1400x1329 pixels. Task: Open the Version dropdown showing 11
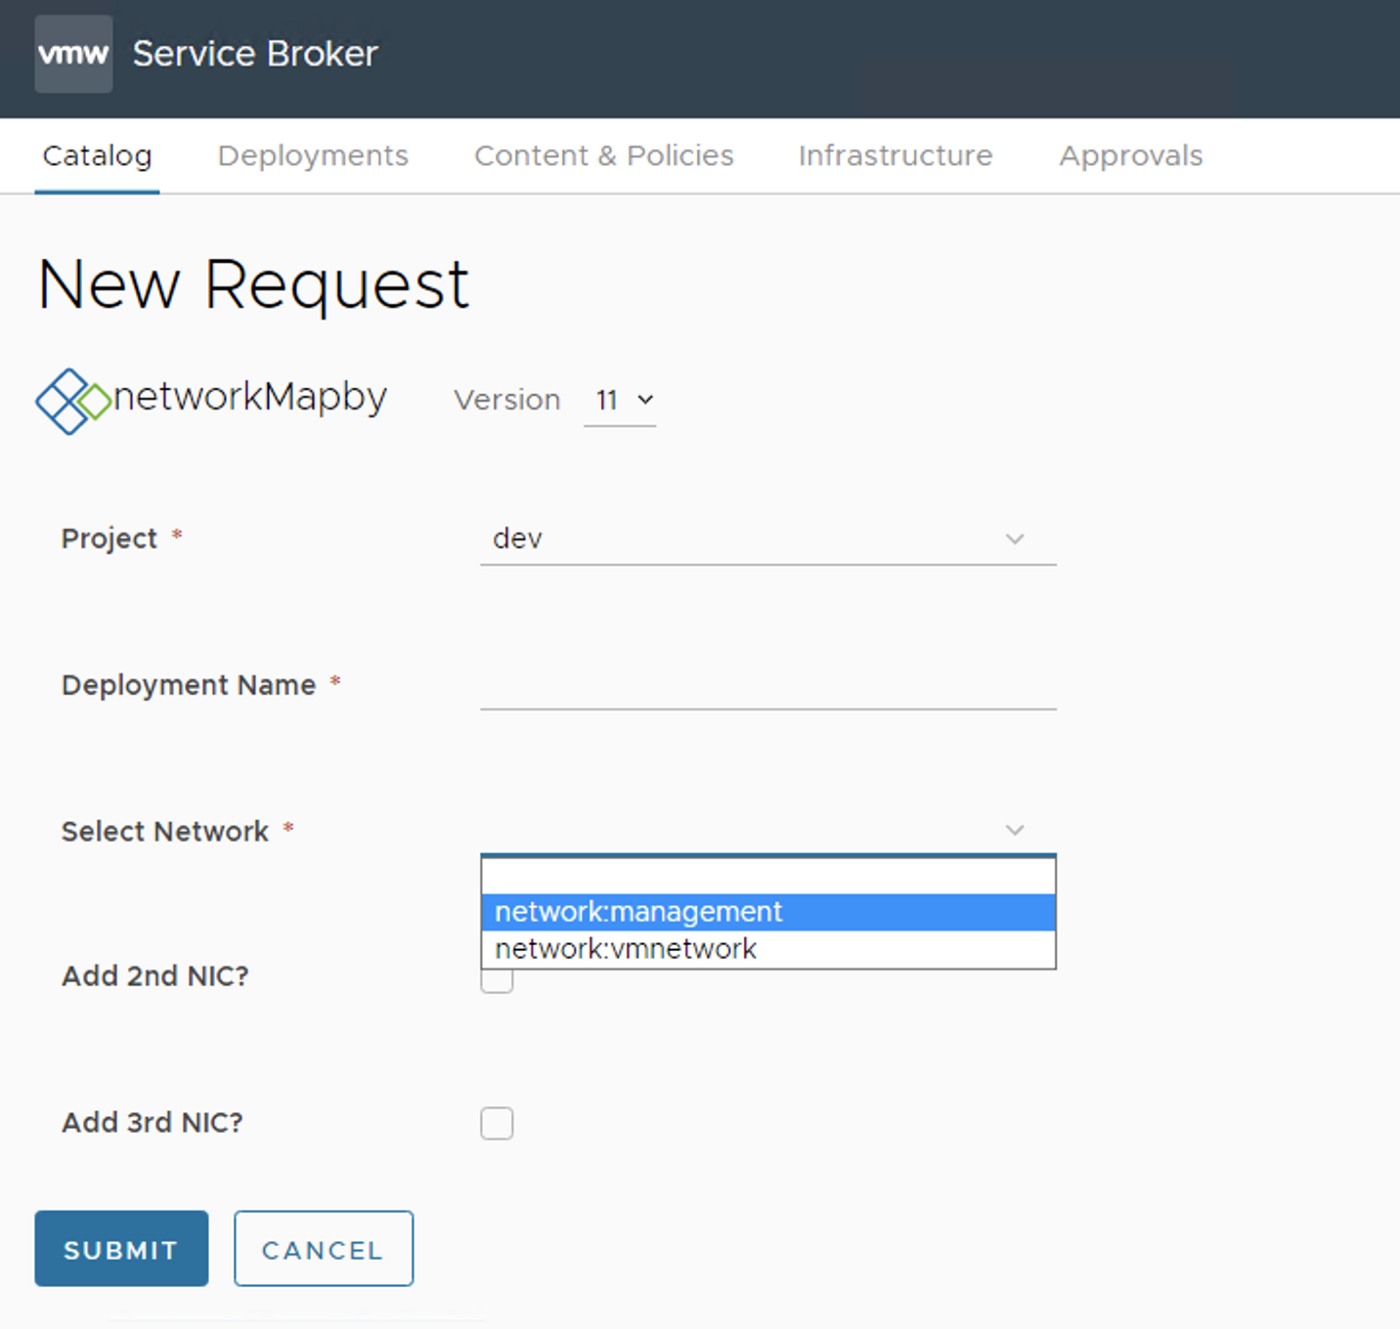click(620, 399)
